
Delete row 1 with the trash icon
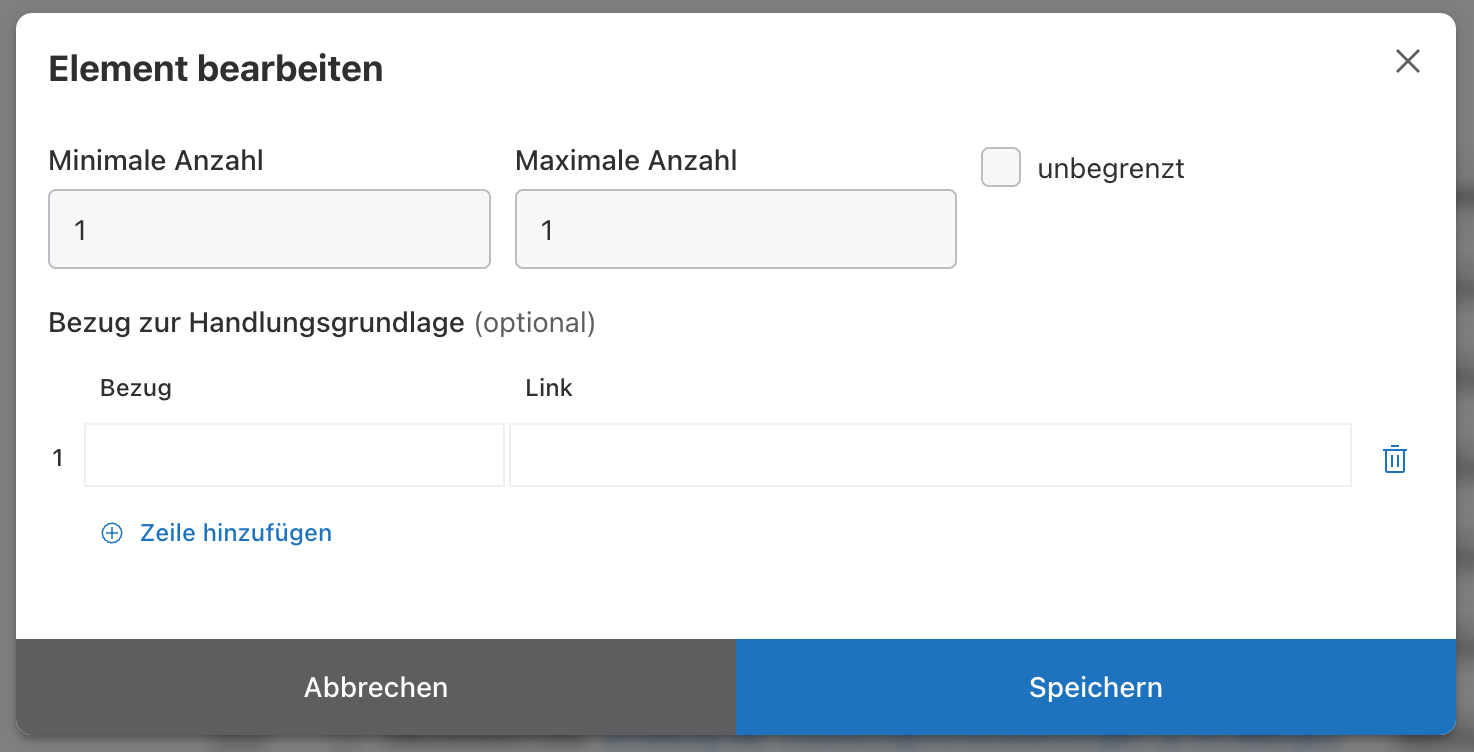pos(1394,459)
